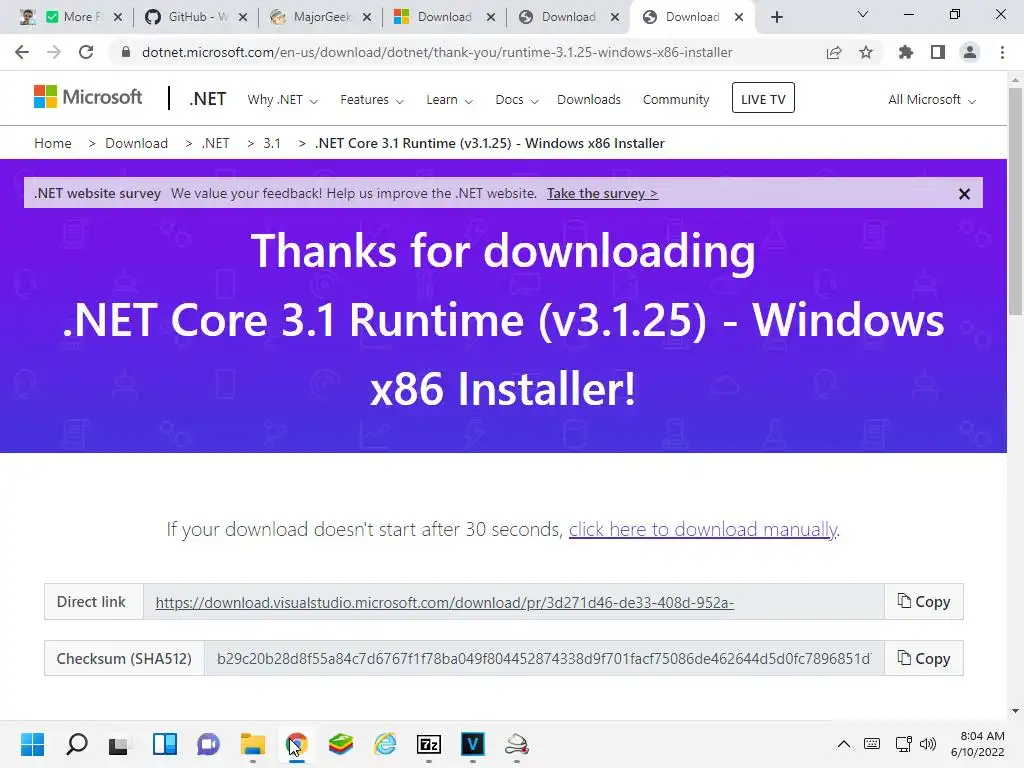The height and width of the screenshot is (768, 1024).
Task: Open the volume tray icon
Action: (927, 743)
